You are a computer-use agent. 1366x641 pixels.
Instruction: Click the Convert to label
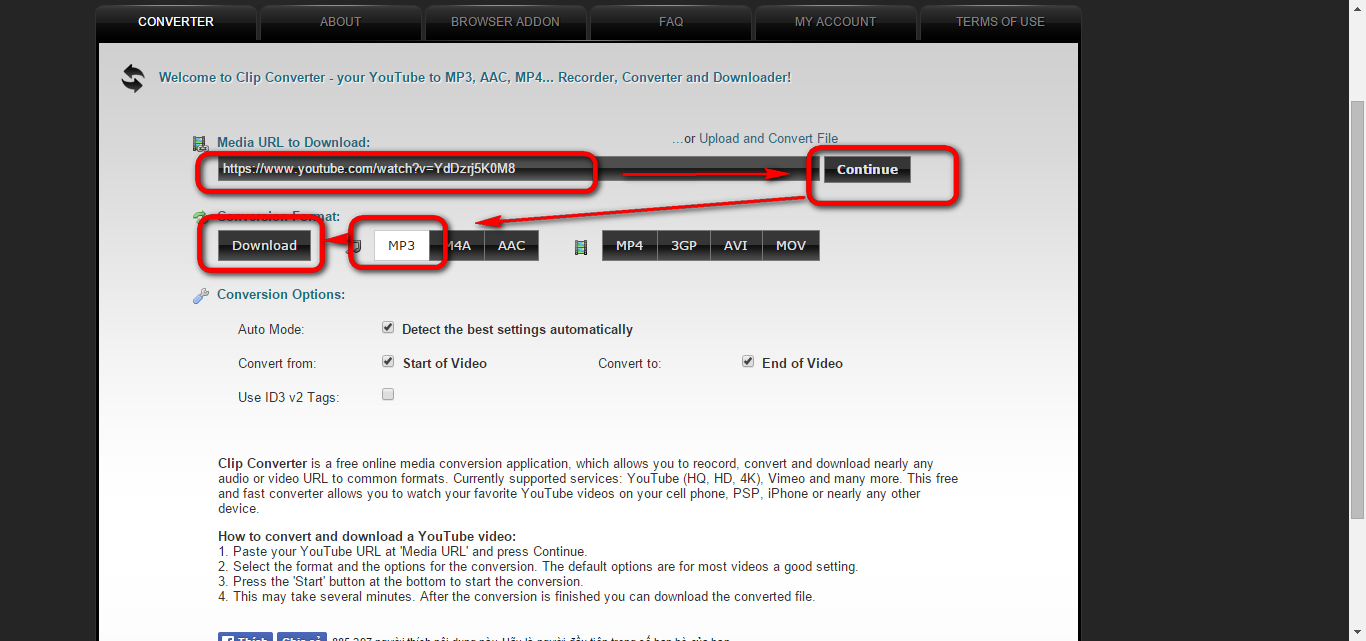(630, 364)
